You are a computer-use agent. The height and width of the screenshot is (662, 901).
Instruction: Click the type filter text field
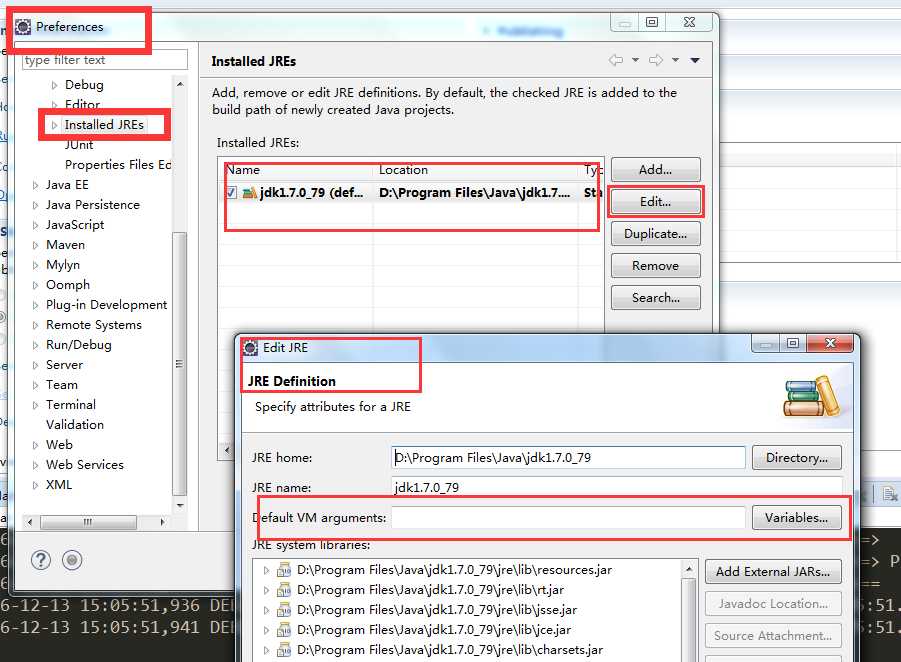105,60
